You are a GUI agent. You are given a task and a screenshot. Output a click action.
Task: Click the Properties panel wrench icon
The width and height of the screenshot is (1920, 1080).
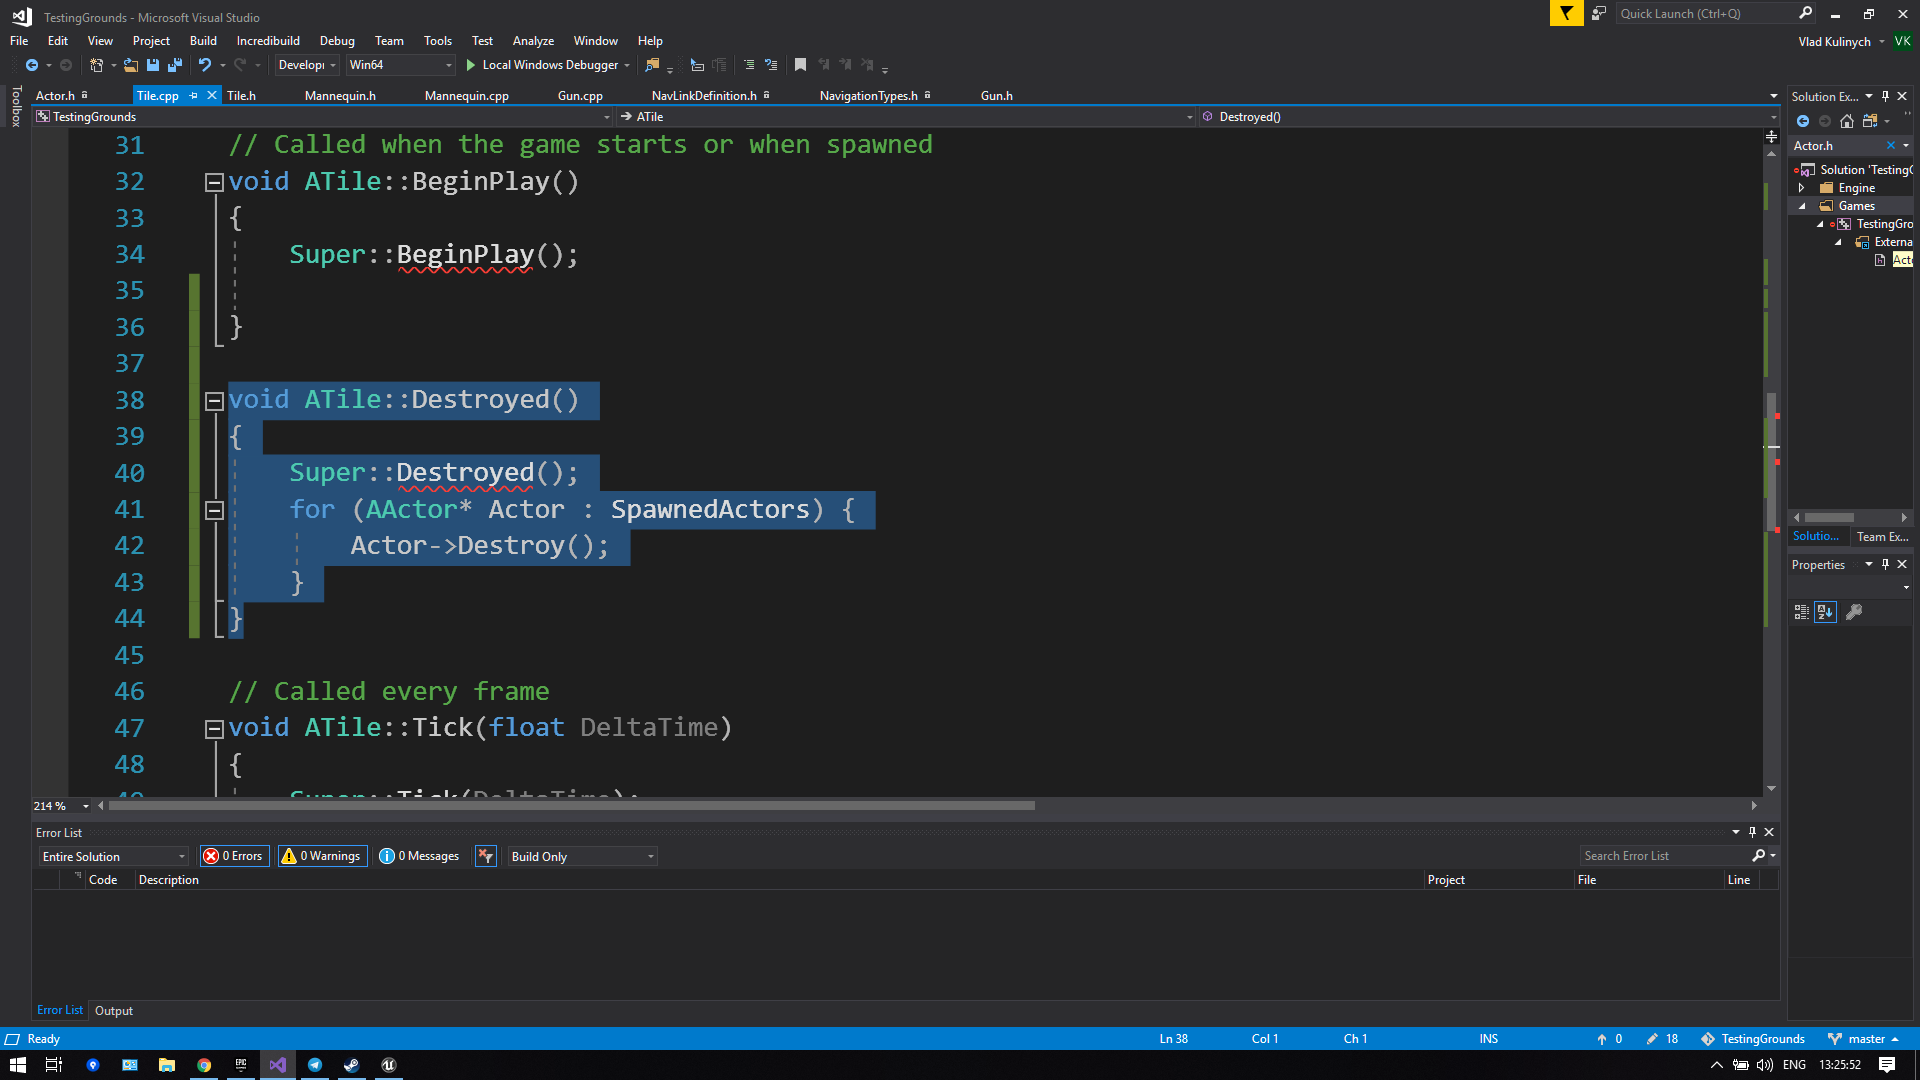tap(1854, 612)
